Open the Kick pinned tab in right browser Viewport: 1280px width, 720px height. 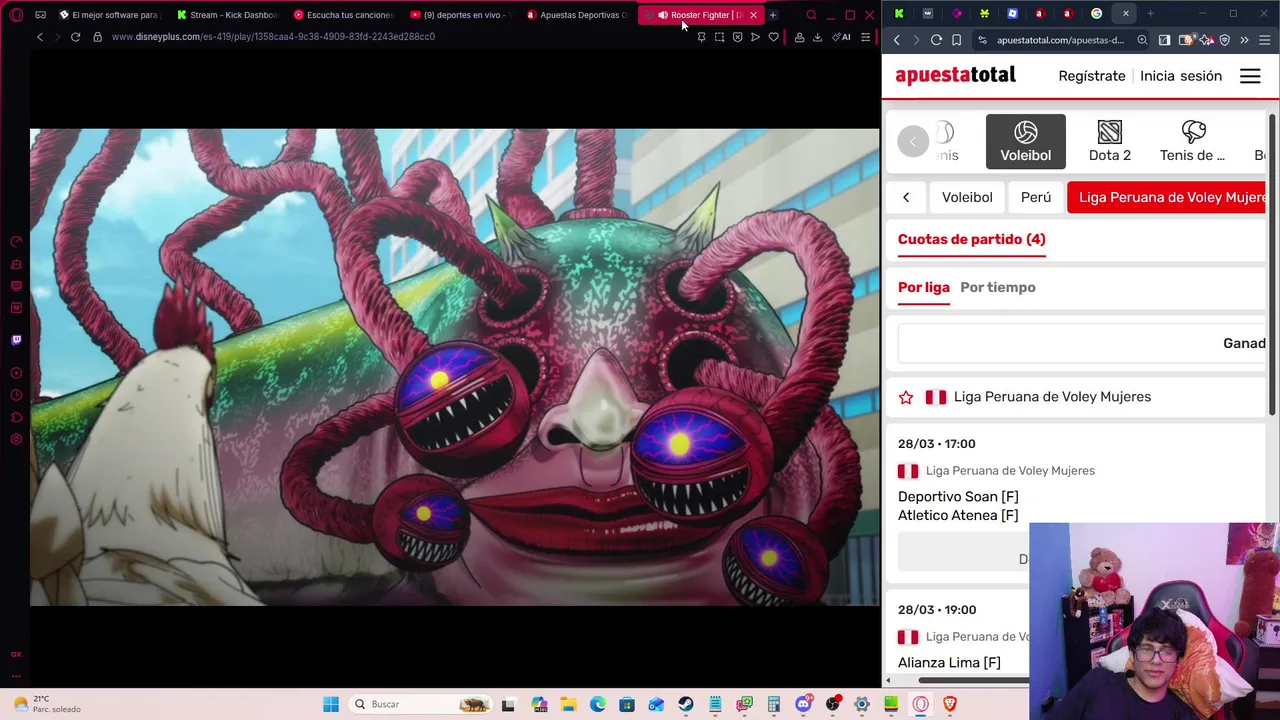(x=899, y=14)
